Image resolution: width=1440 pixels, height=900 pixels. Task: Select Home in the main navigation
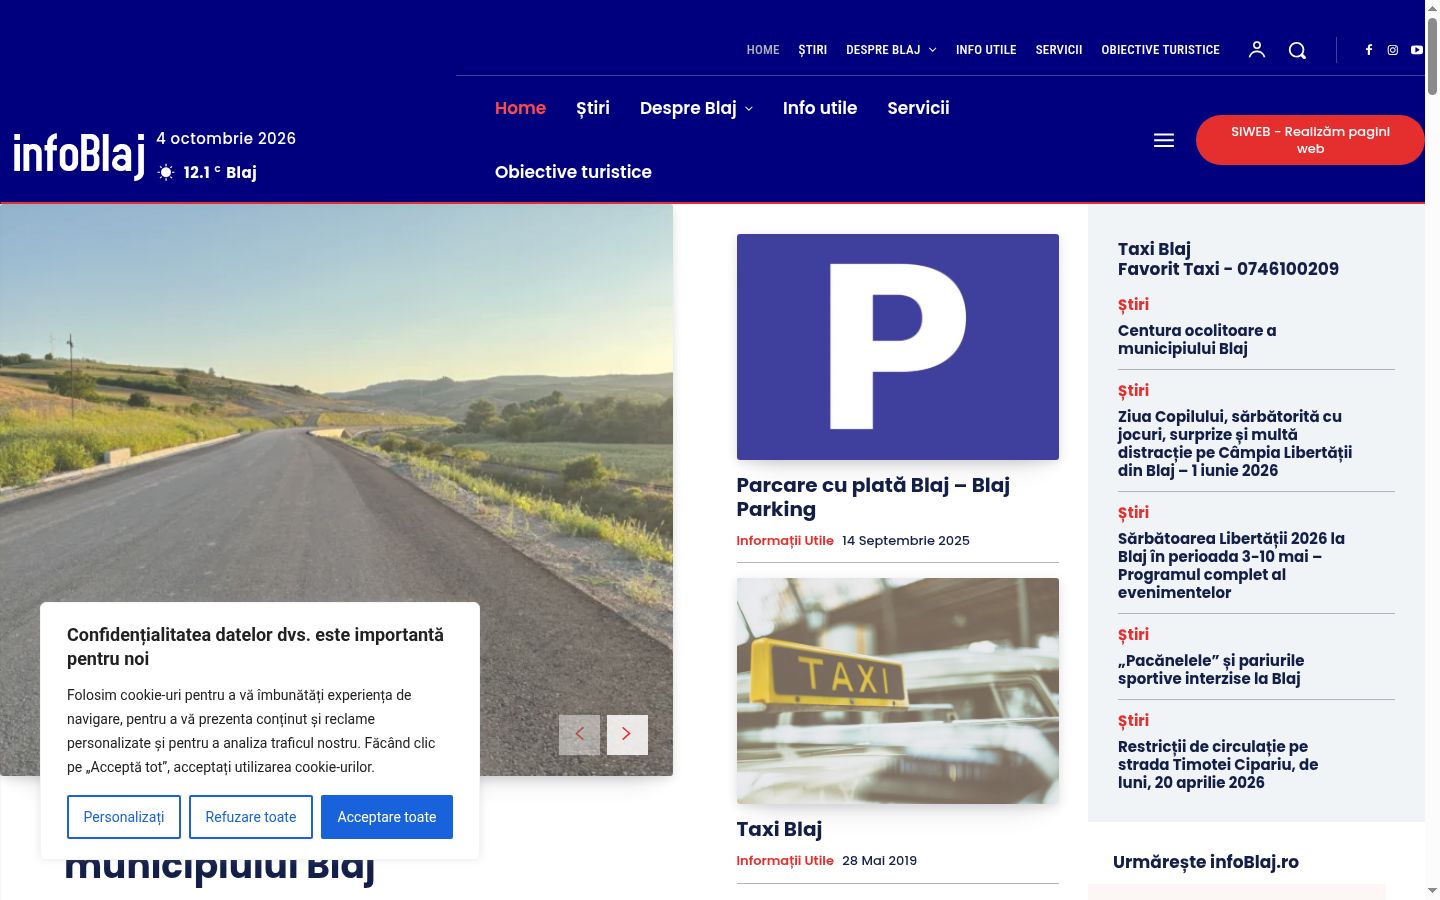[520, 108]
